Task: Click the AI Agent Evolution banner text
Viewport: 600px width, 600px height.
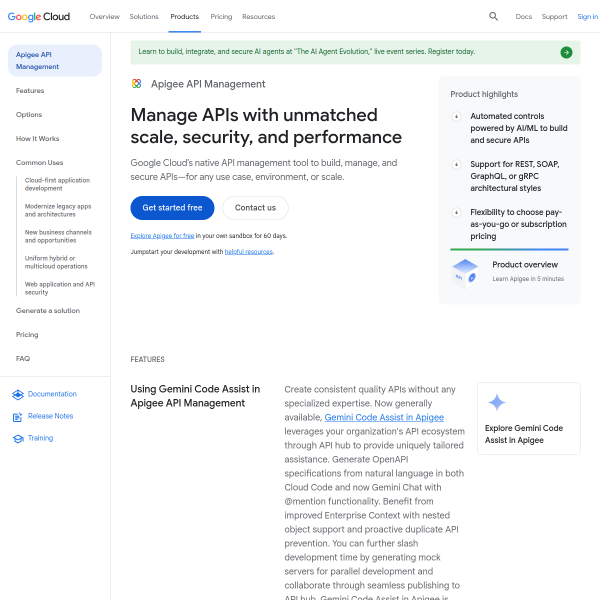Action: [307, 51]
